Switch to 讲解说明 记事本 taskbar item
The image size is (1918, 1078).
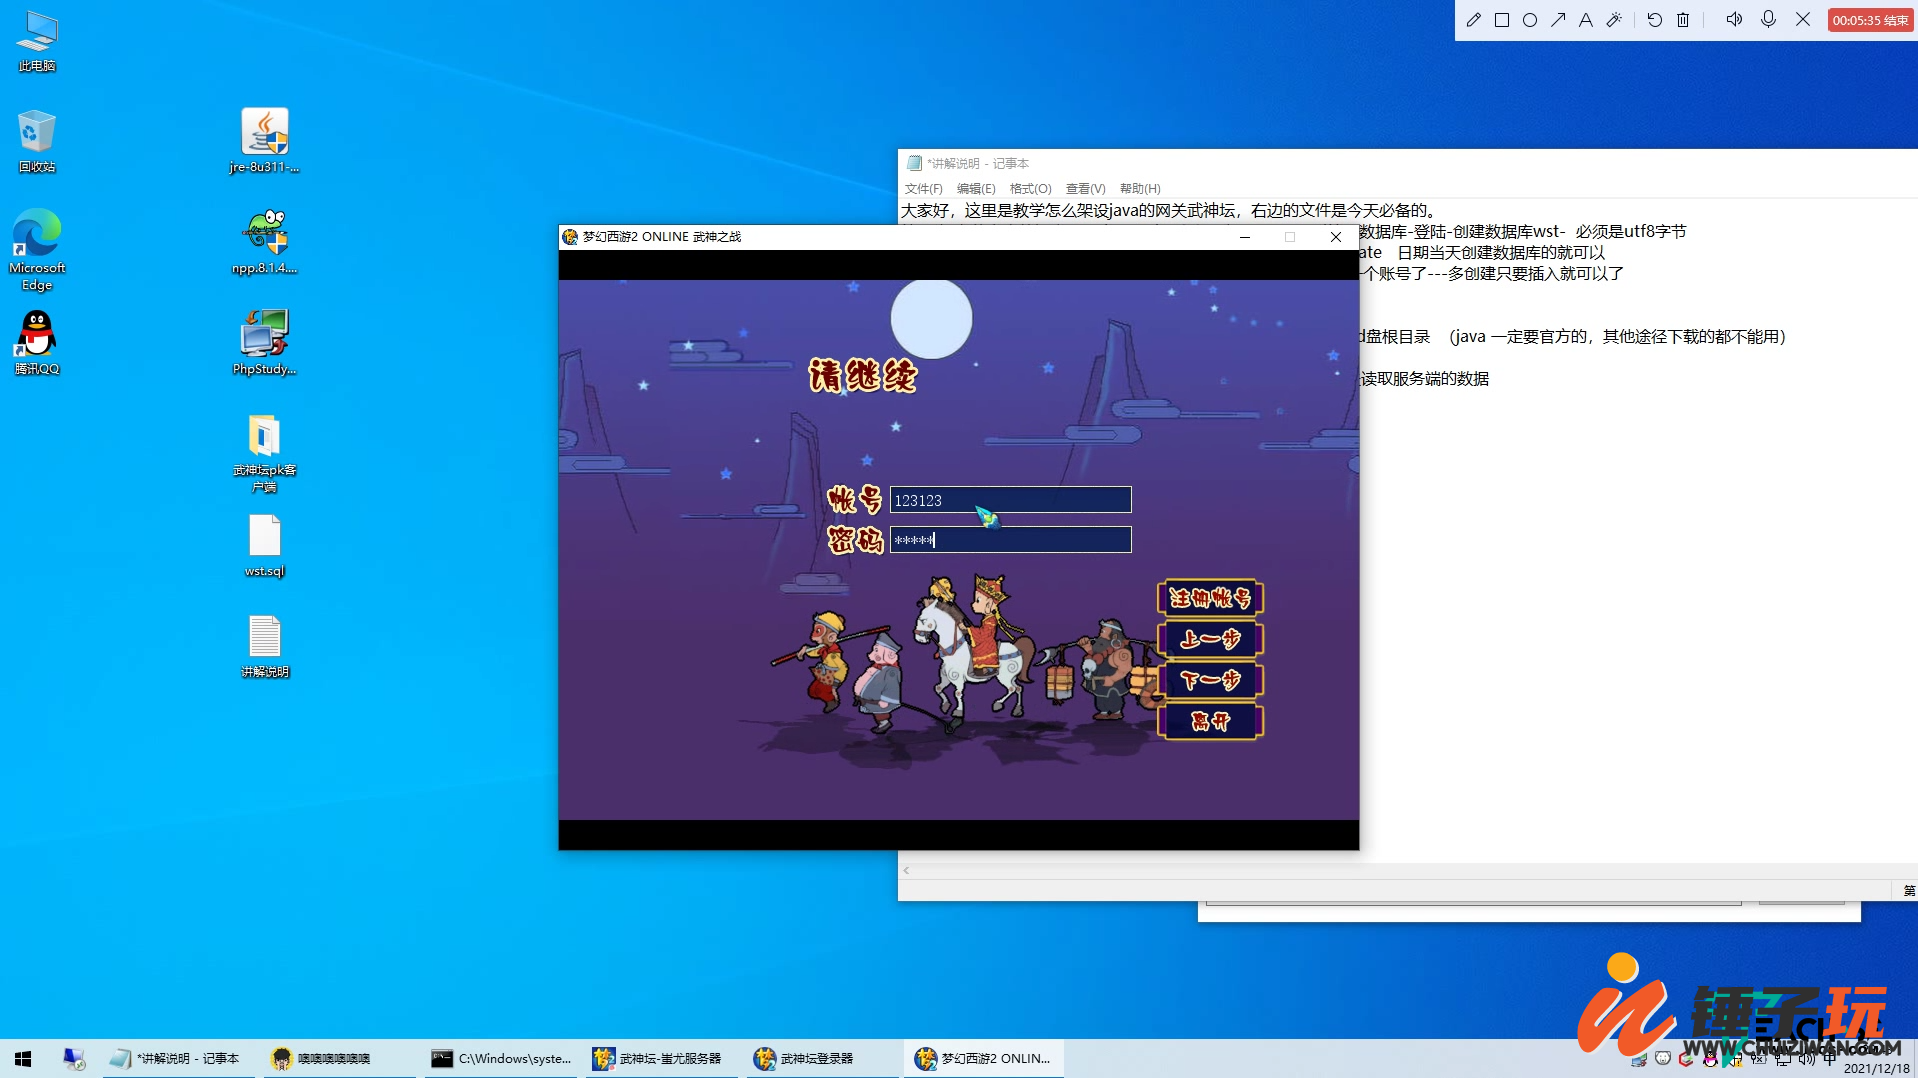[177, 1058]
